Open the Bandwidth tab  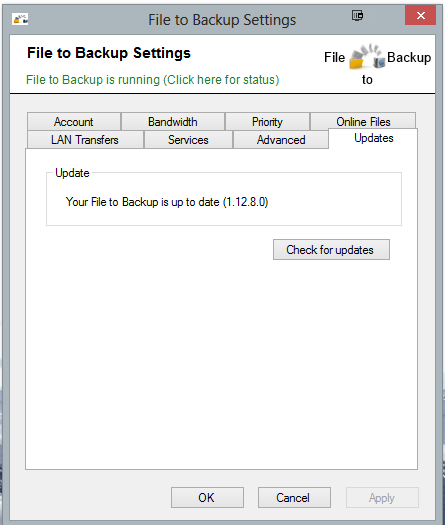click(173, 122)
